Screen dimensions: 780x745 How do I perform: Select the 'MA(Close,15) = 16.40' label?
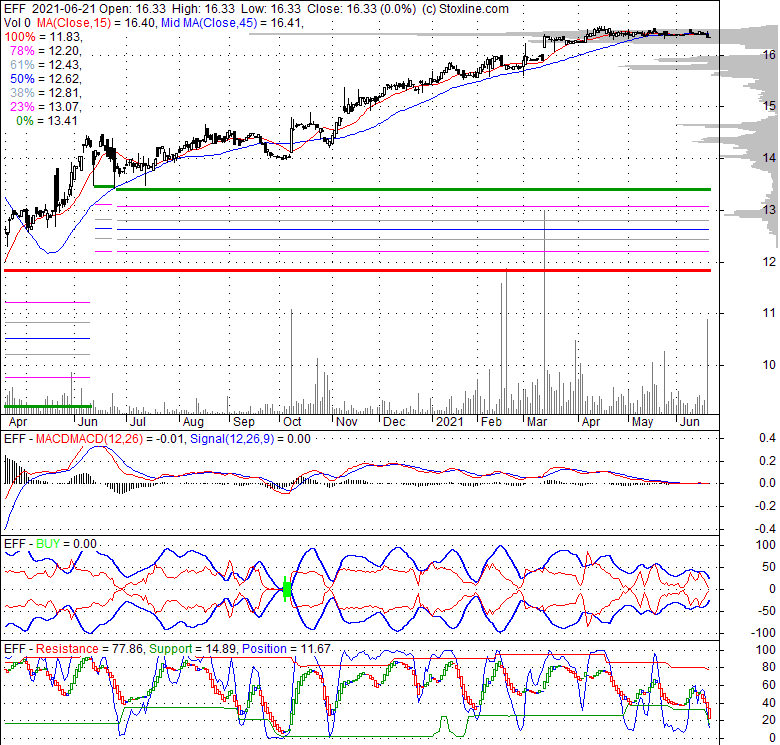(x=96, y=23)
